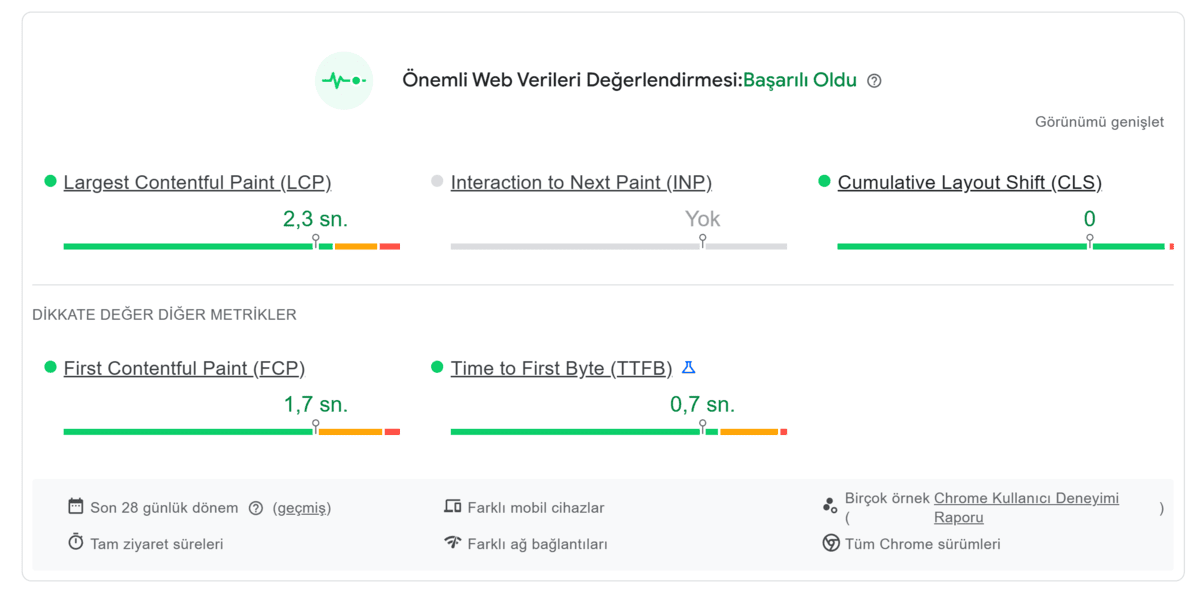Click the green pulse assessment icon
Image resolution: width=1200 pixels, height=590 pixels.
tap(344, 80)
